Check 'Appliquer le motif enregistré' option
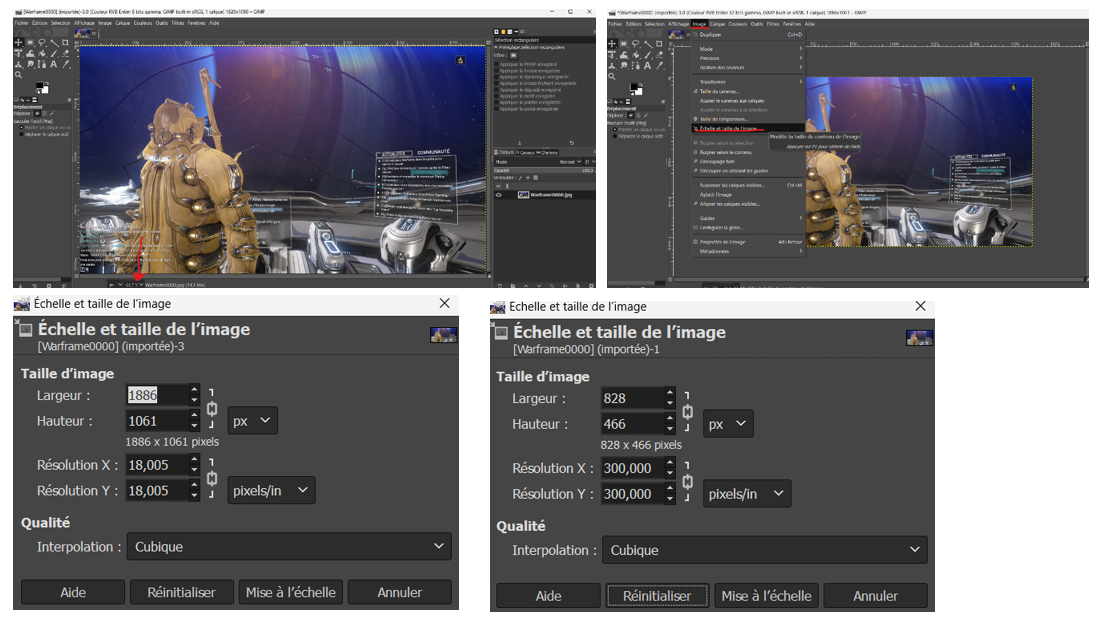 tap(496, 96)
